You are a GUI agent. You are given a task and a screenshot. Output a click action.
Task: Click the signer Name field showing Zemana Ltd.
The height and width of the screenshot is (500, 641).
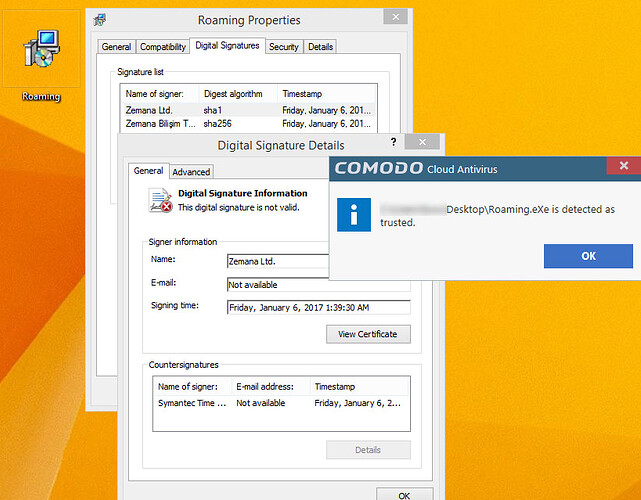click(x=278, y=261)
